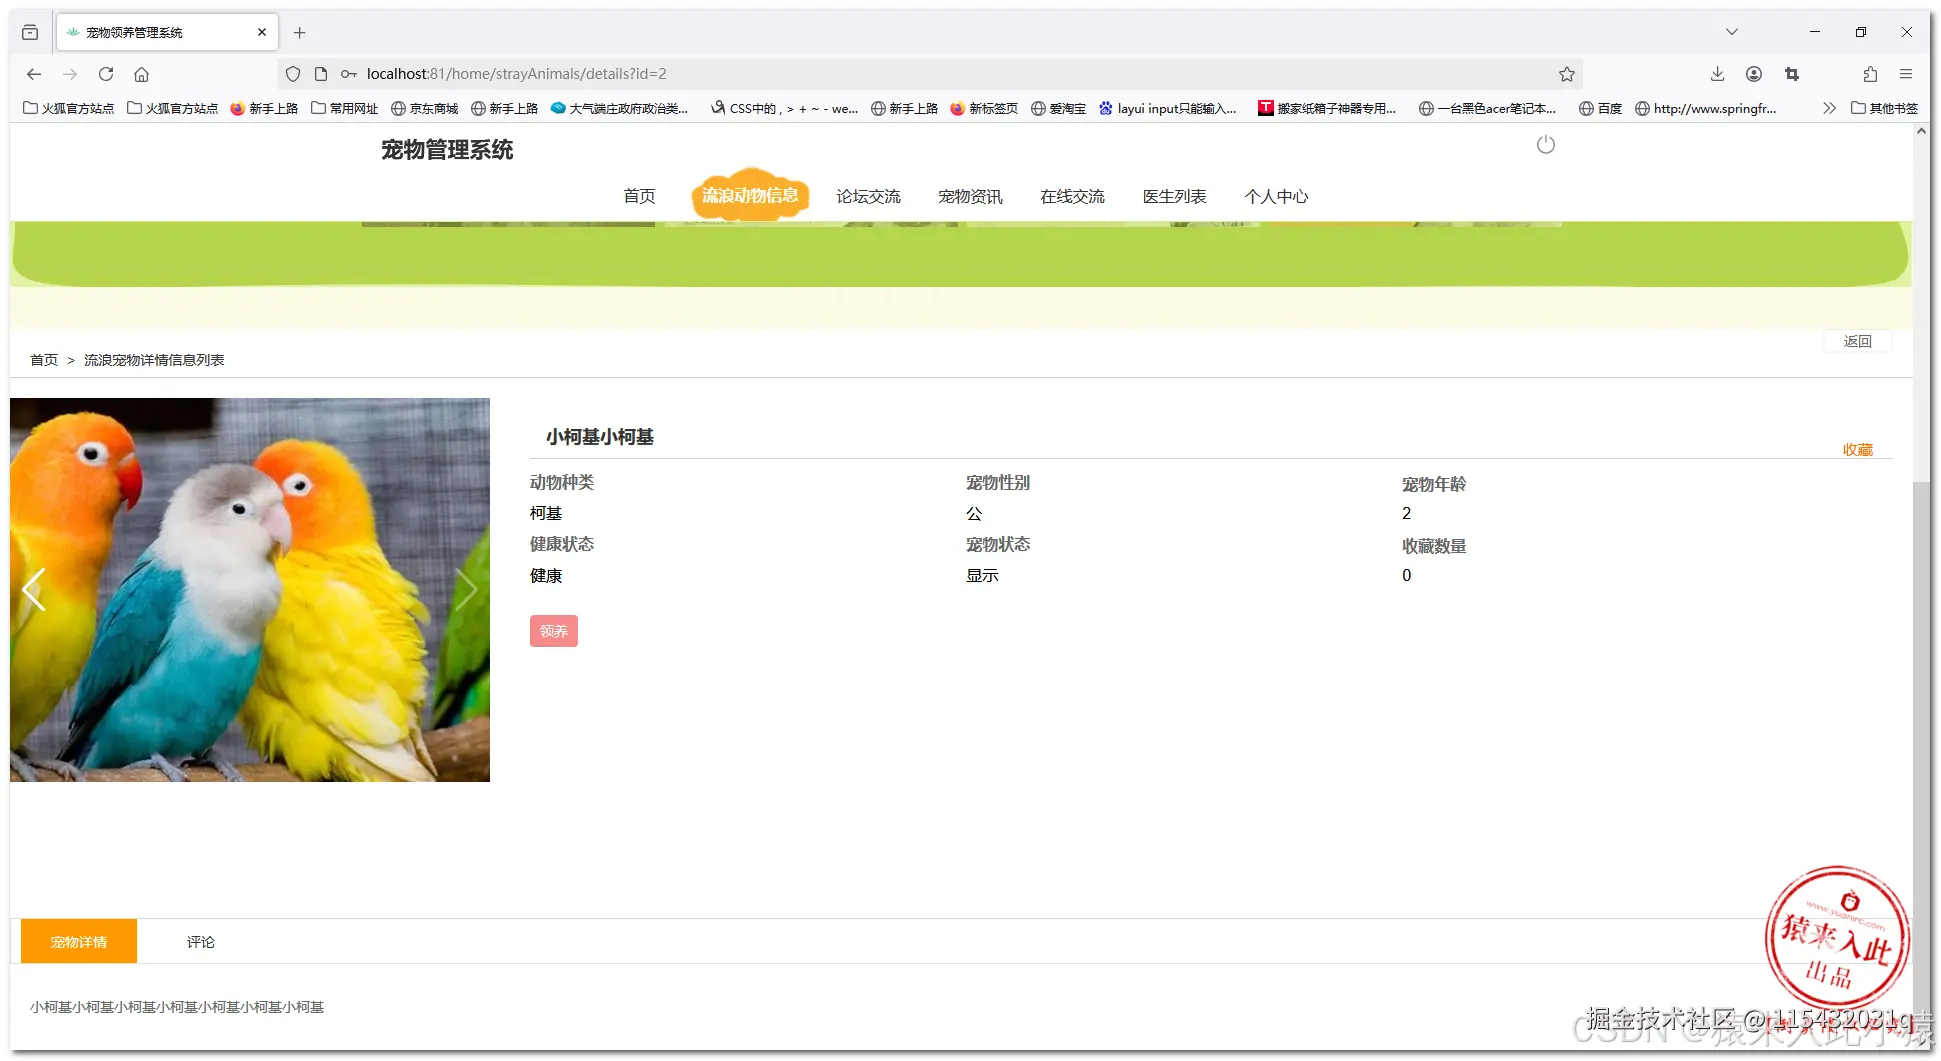1941x1061 pixels.
Task: Click the previous image carousel arrow
Action: pos(33,590)
